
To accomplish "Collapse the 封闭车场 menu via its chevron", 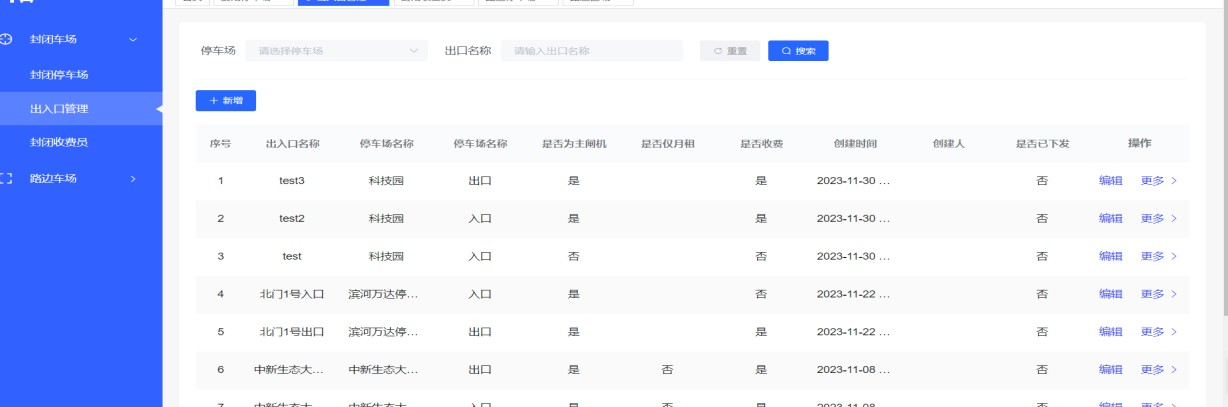I will [133, 39].
